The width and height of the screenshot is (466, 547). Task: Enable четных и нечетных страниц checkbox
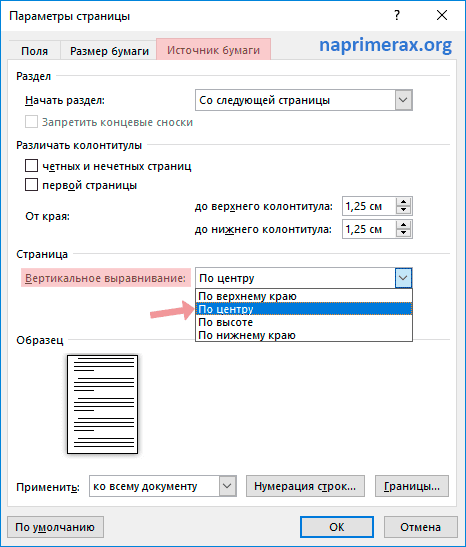[31, 166]
